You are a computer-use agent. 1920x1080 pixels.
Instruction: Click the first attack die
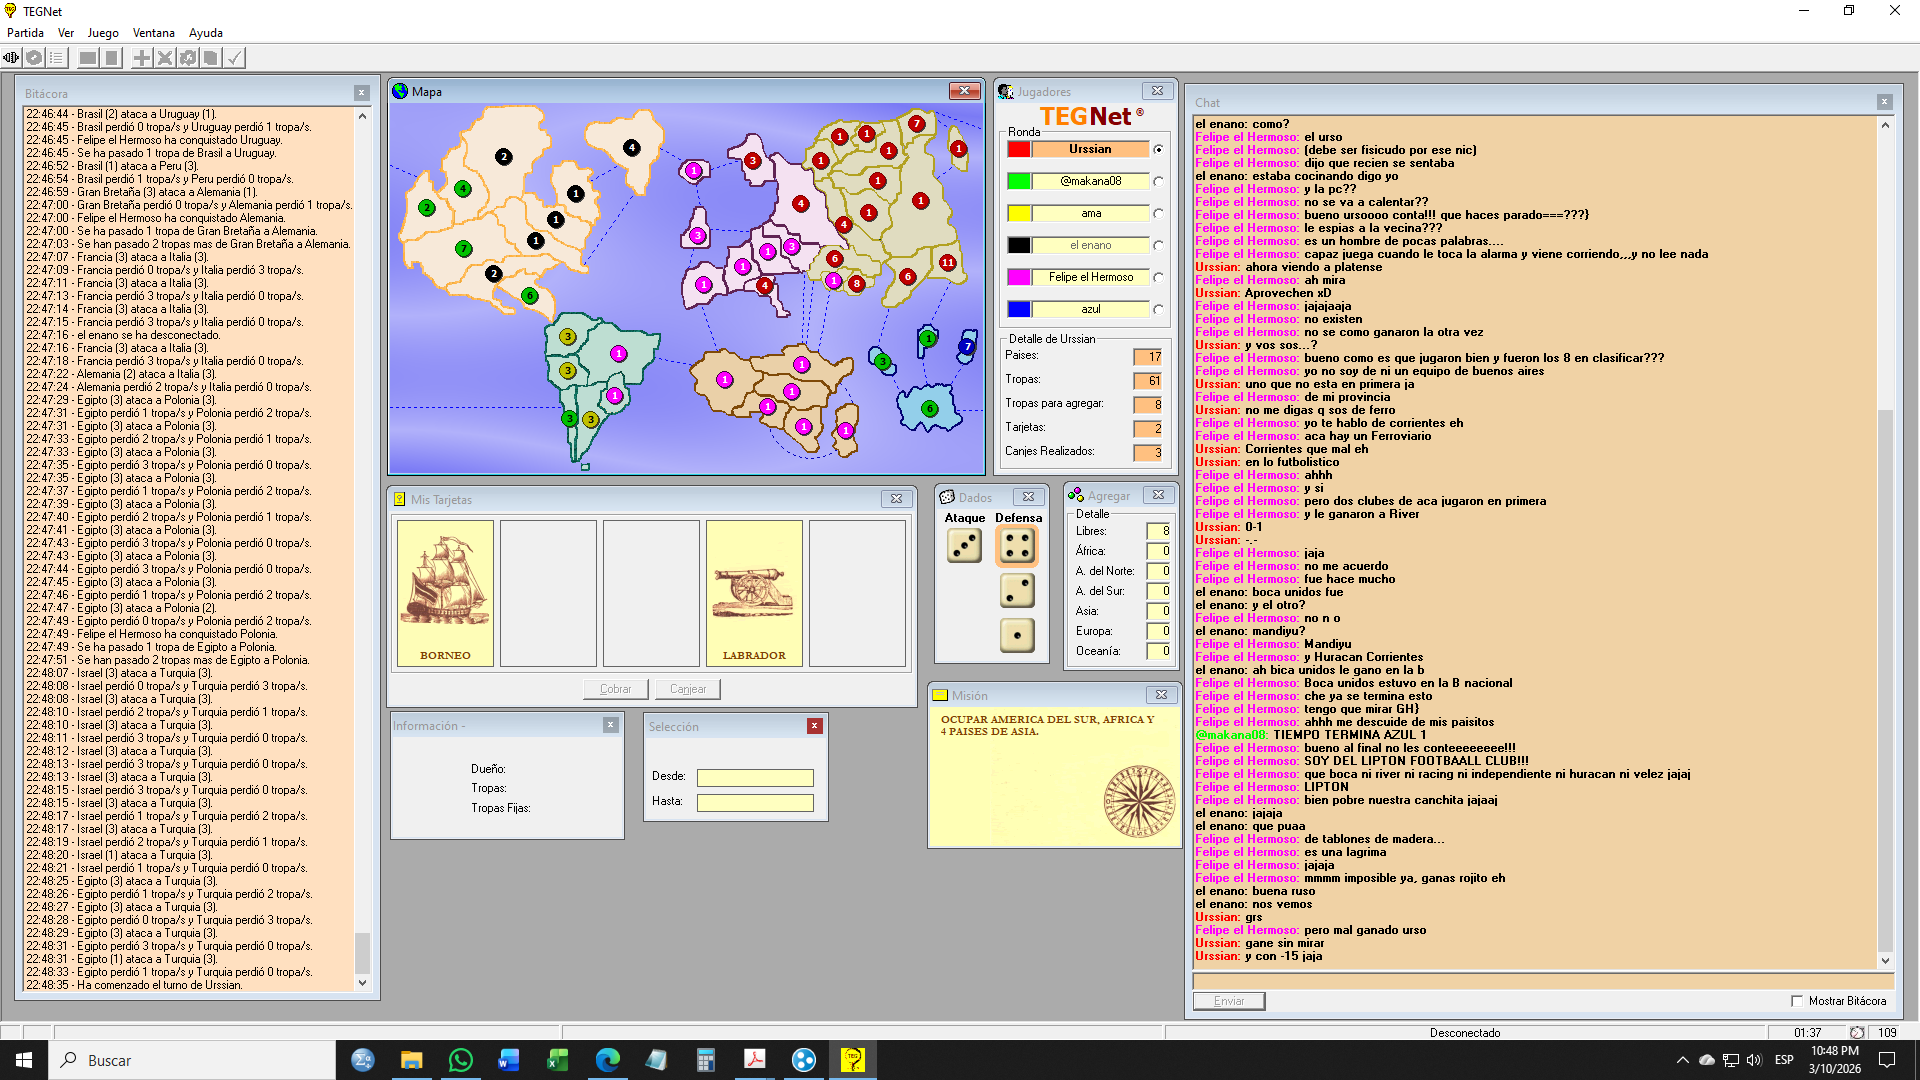(964, 546)
